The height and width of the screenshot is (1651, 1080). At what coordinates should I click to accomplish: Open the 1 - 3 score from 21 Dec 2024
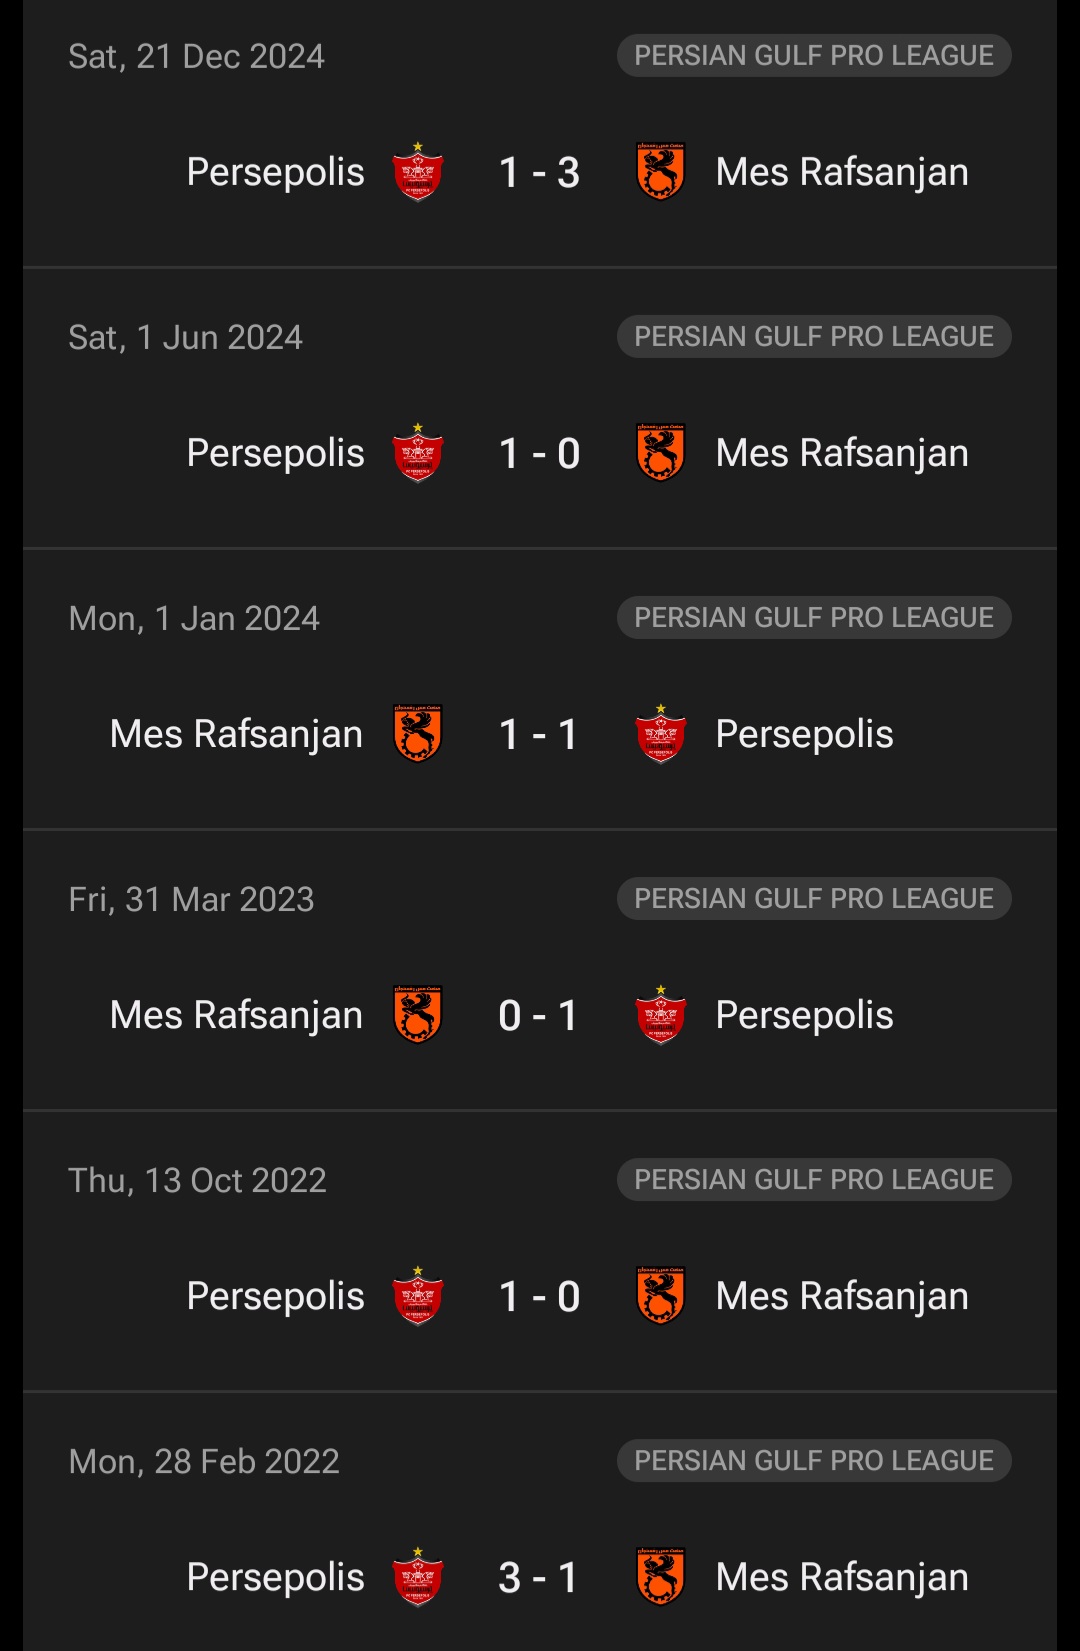pyautogui.click(x=539, y=173)
